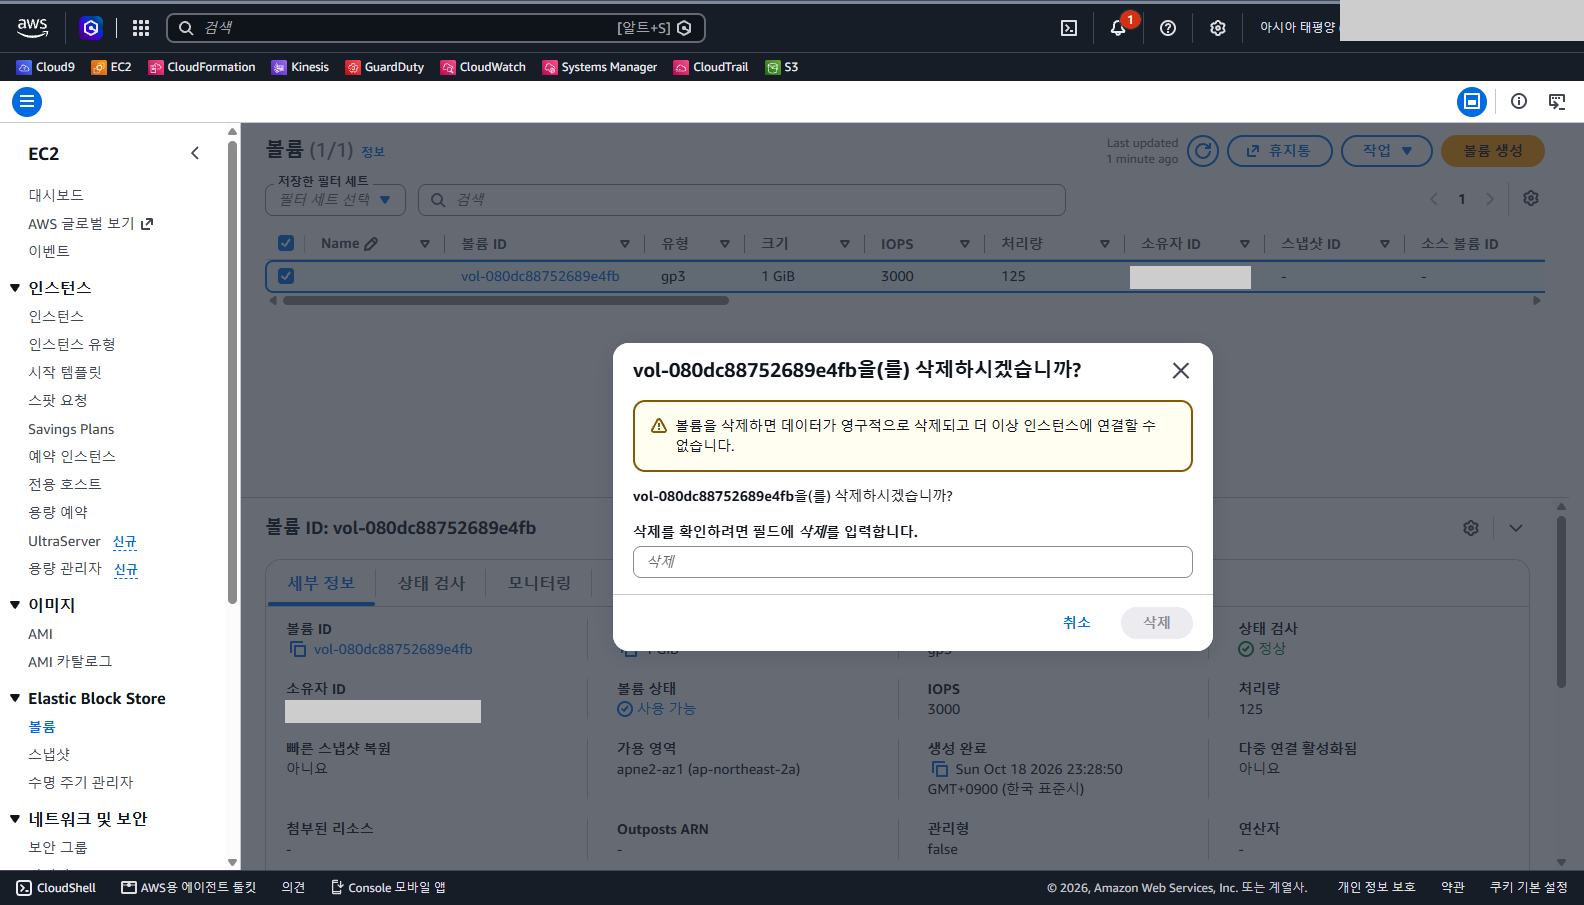Close the delete confirmation dialog

1181,370
